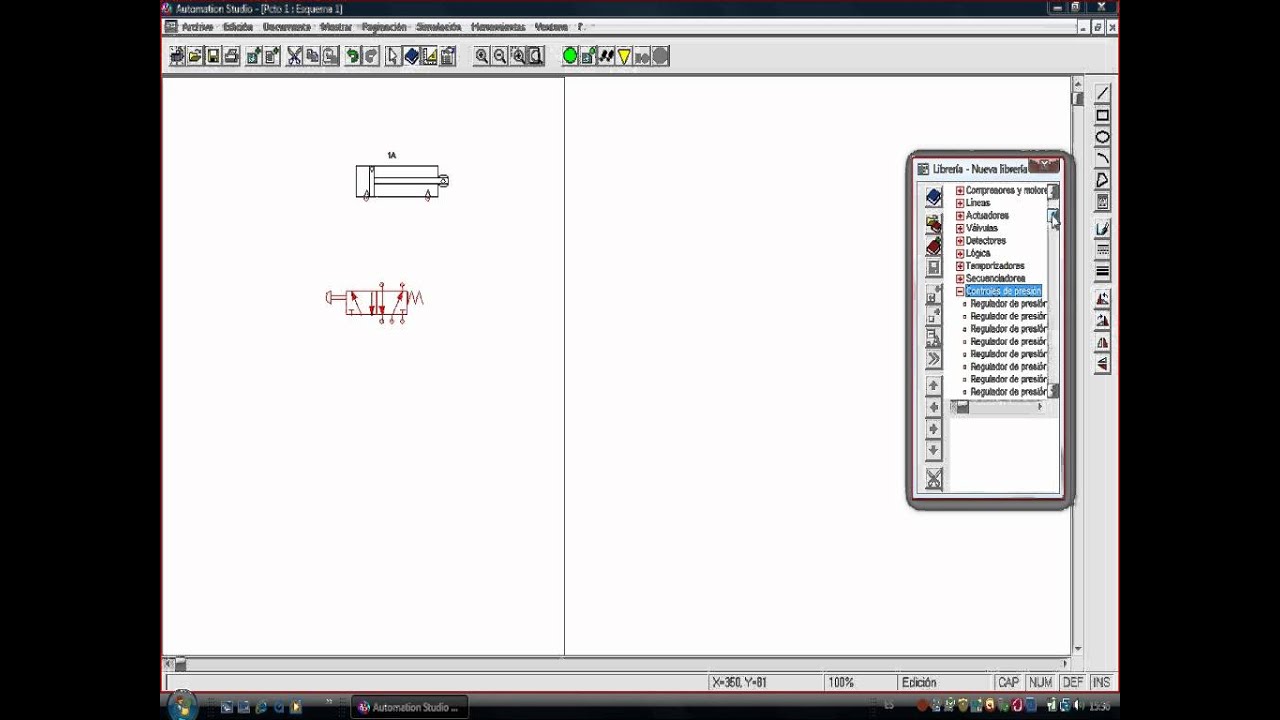The height and width of the screenshot is (720, 1280).
Task: Expand the Líneas library category
Action: coord(960,203)
